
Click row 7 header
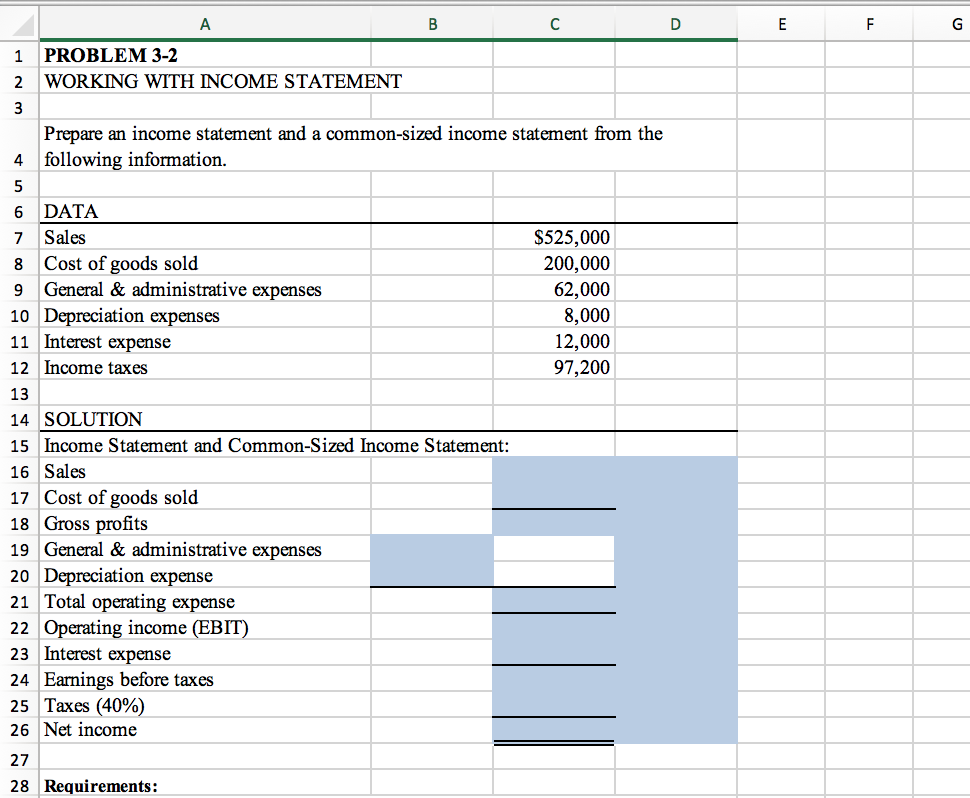coord(18,237)
